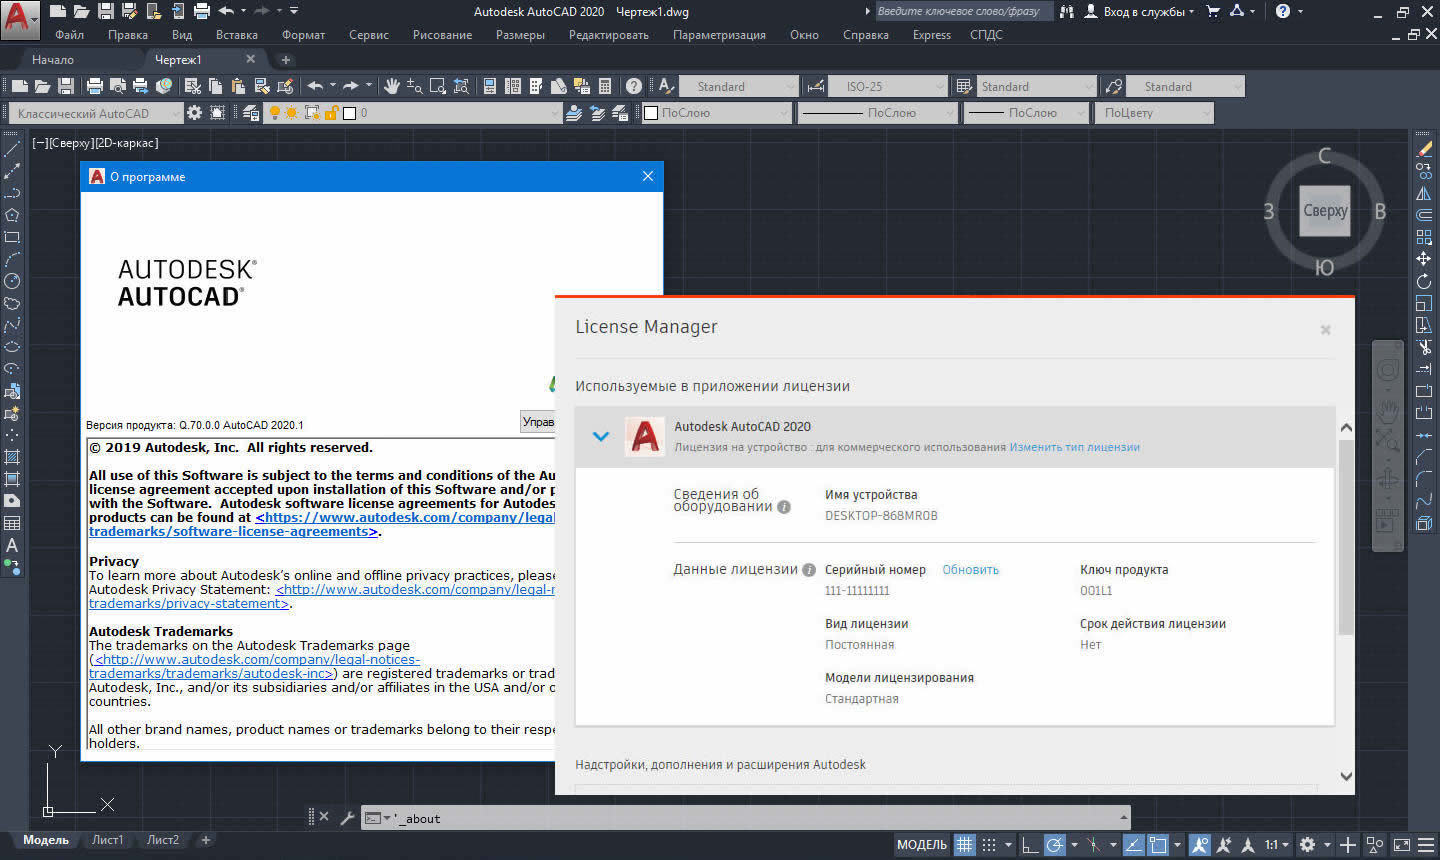The image size is (1440, 860).
Task: Open the ISO-25 dimension style dropdown
Action: (x=887, y=86)
